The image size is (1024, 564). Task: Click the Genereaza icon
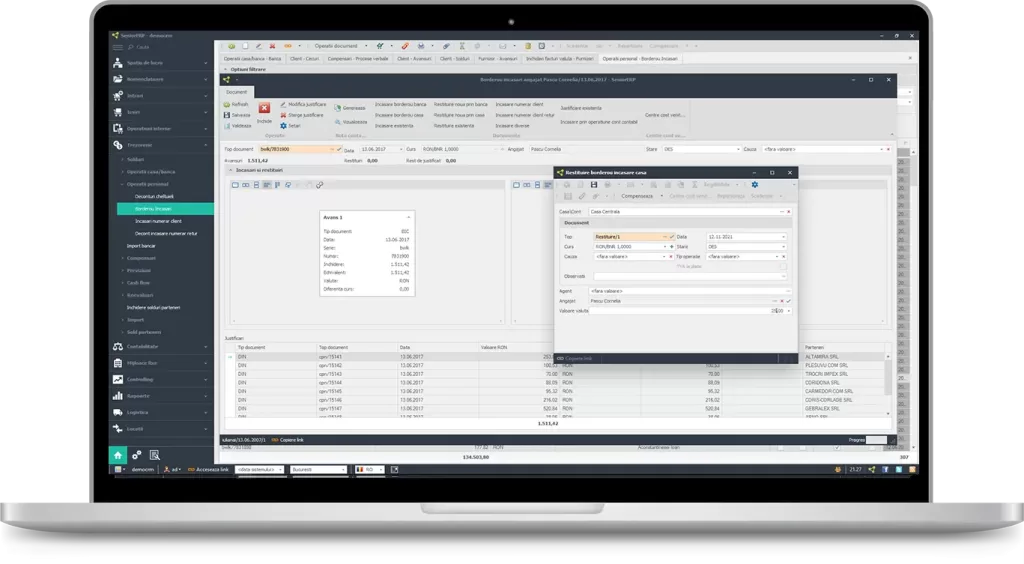(338, 108)
